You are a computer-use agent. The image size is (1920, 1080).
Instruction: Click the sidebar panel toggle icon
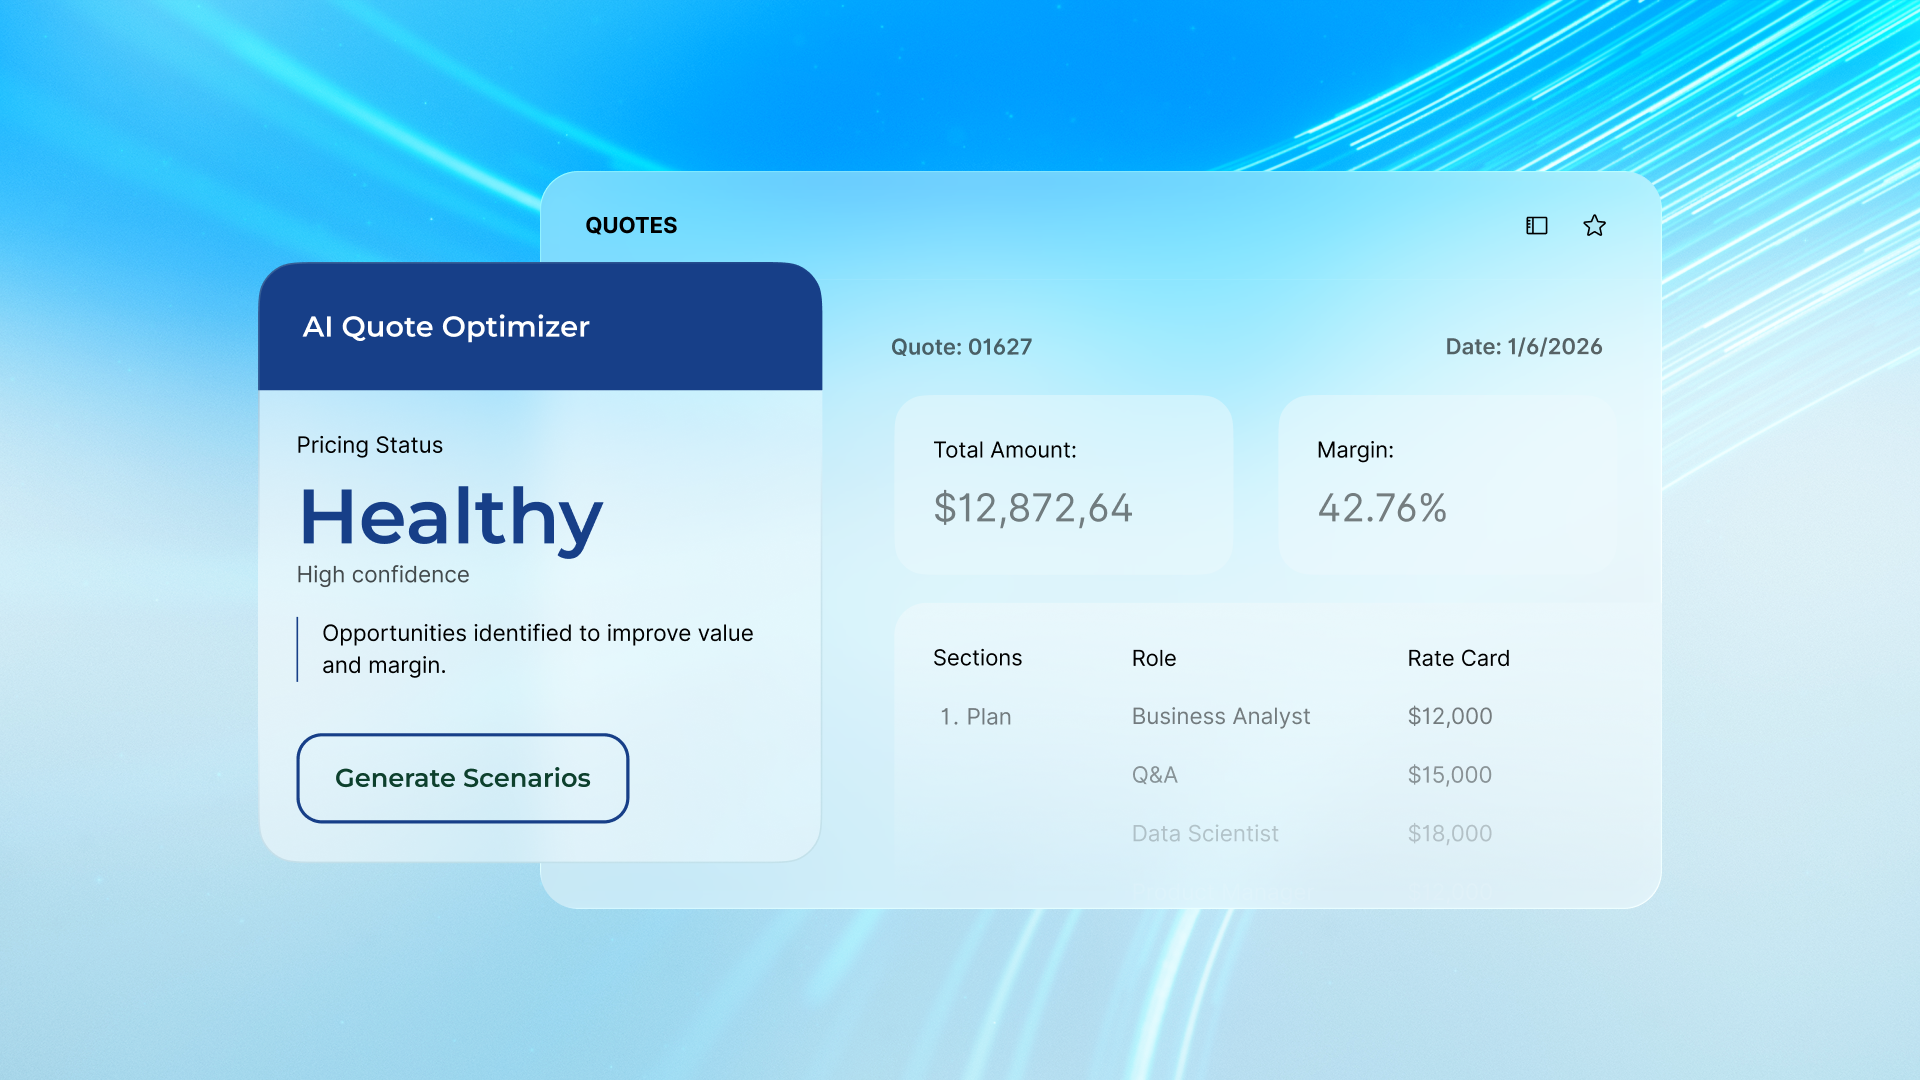click(x=1536, y=226)
